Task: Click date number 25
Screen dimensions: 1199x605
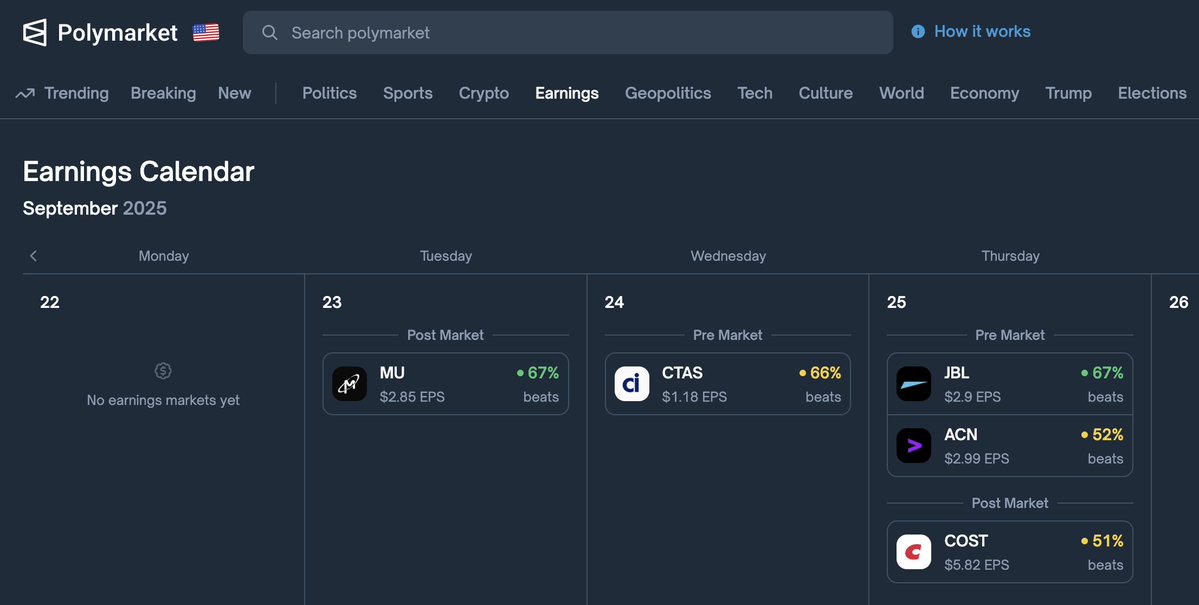Action: (896, 302)
